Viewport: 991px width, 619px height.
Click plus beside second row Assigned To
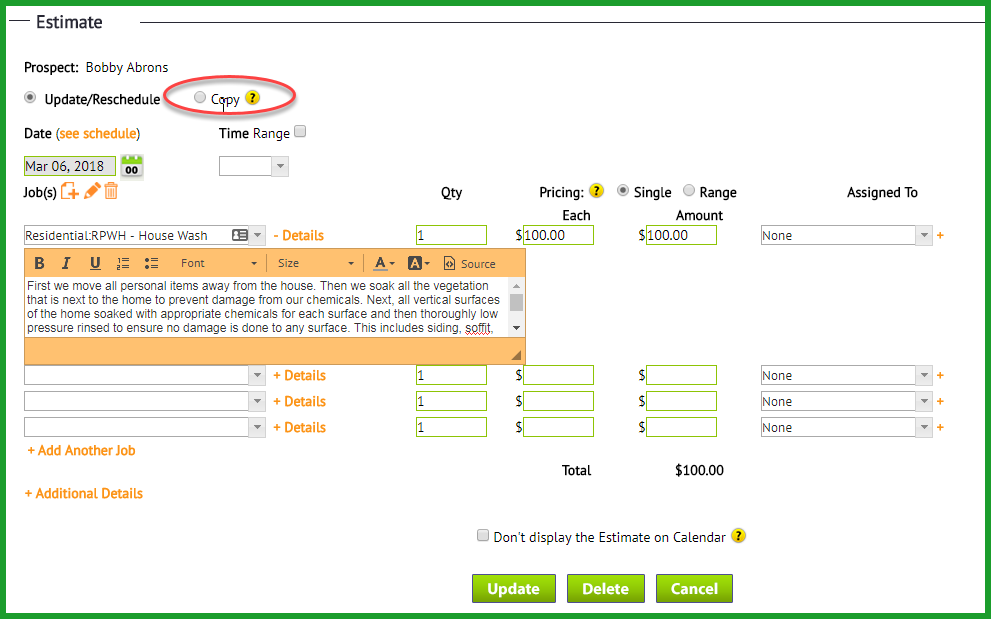click(940, 376)
